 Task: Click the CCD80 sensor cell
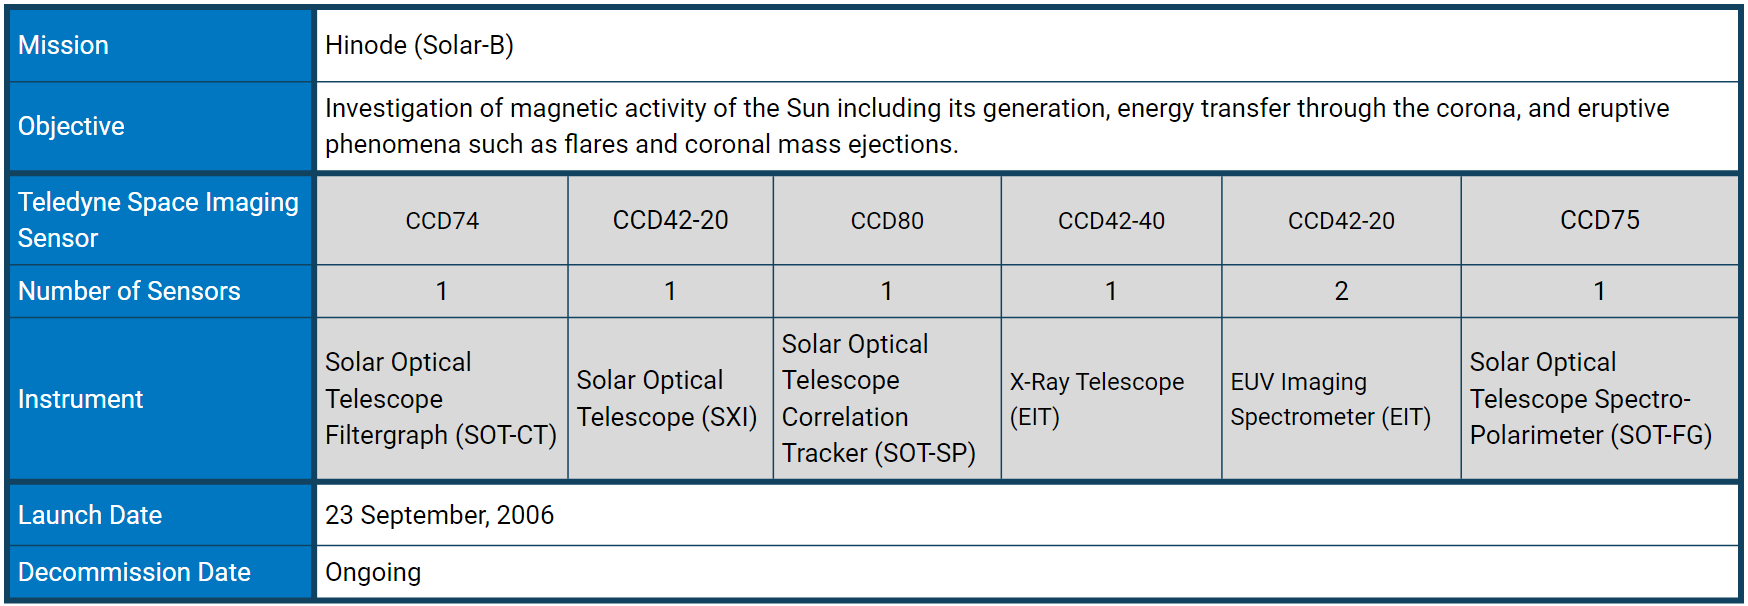887,220
